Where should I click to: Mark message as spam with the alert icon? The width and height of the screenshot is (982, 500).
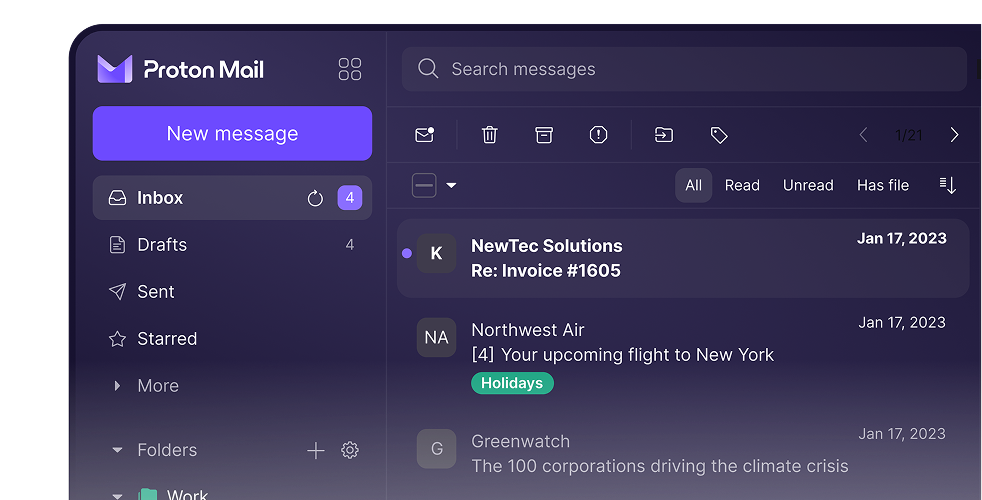(598, 135)
